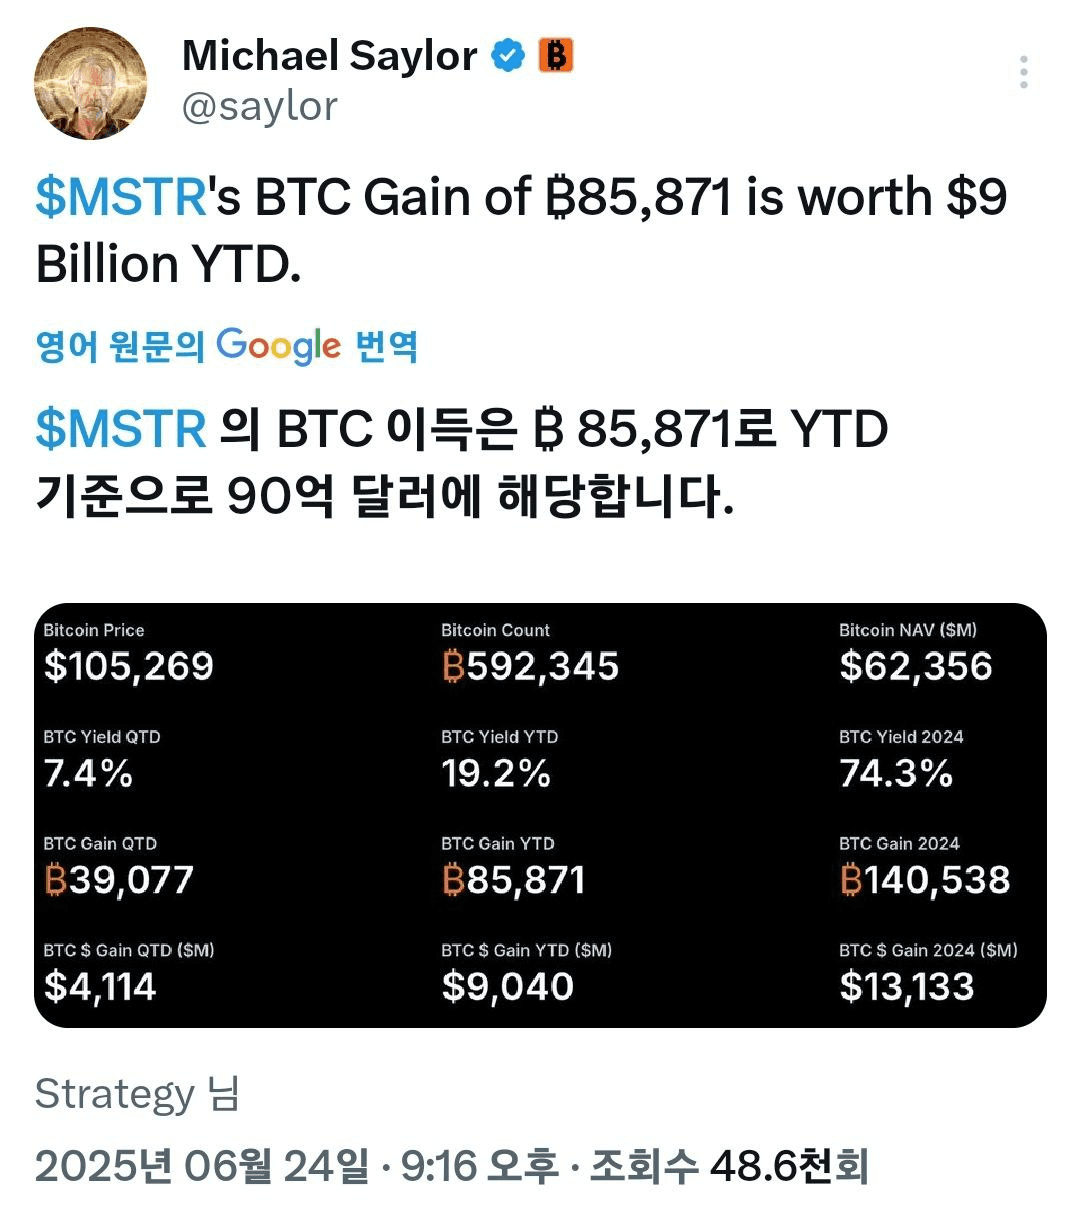Screen dimensions: 1080x1214
Task: Click the Bitcoin Price $105,269 figure
Action: coord(129,667)
